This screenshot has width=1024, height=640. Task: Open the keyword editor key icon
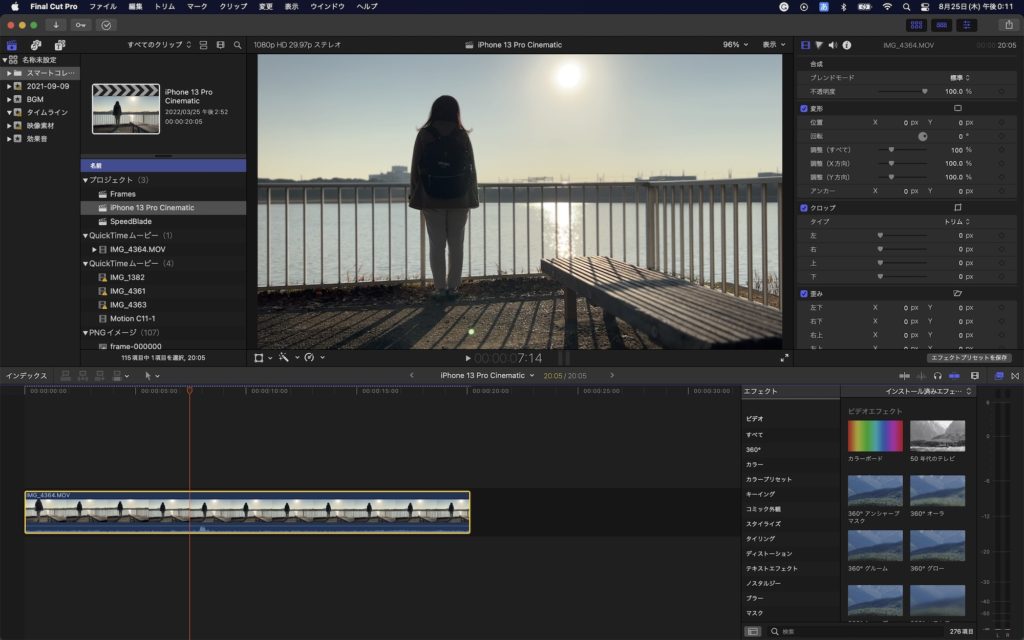[x=80, y=25]
